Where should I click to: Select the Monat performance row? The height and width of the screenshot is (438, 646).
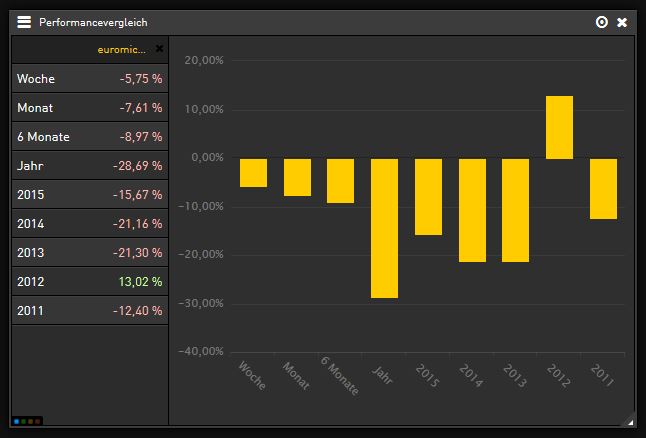pos(89,108)
